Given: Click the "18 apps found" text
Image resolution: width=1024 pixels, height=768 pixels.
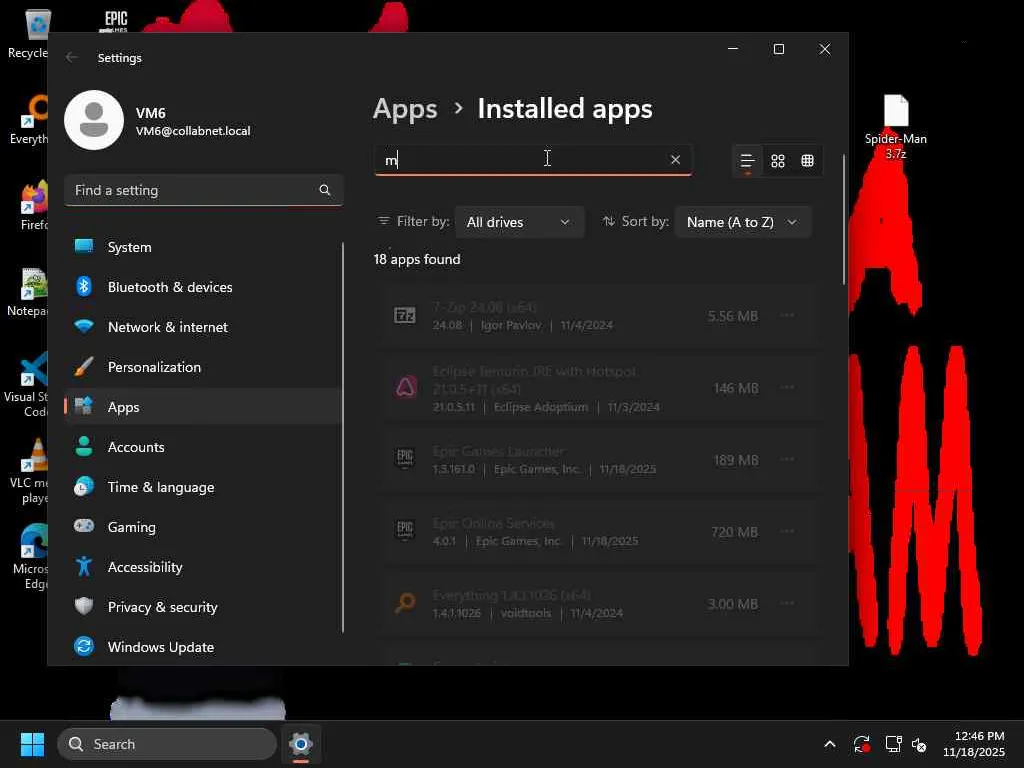Looking at the screenshot, I should (417, 259).
